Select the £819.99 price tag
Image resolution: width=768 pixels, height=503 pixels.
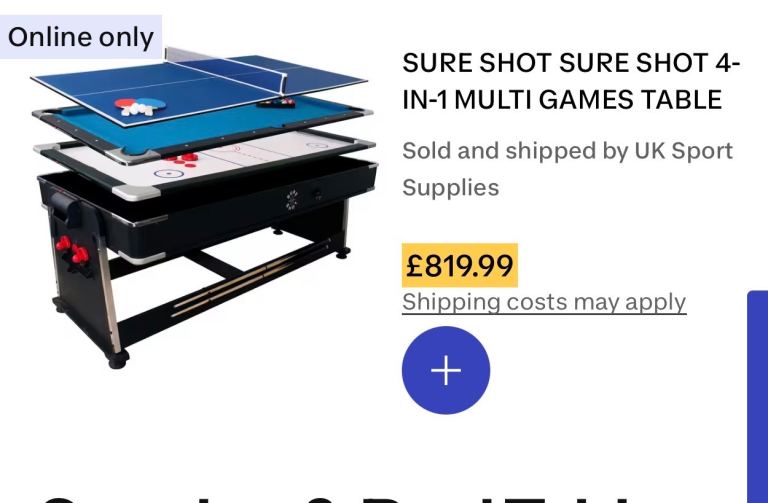[459, 265]
